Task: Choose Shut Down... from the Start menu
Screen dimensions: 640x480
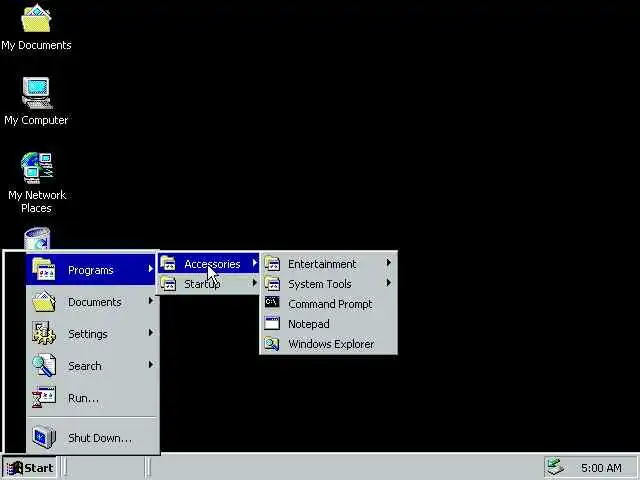Action: (92, 437)
